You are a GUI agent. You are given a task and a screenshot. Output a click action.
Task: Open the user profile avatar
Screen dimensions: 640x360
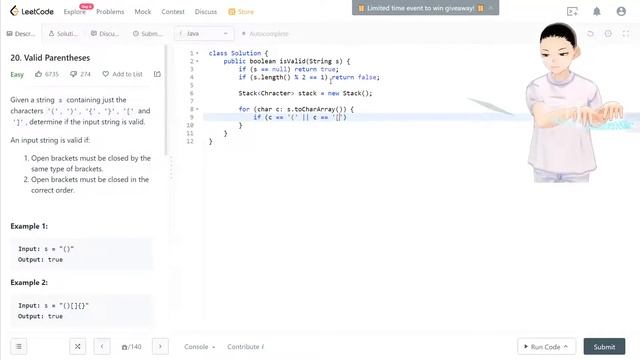pos(621,11)
